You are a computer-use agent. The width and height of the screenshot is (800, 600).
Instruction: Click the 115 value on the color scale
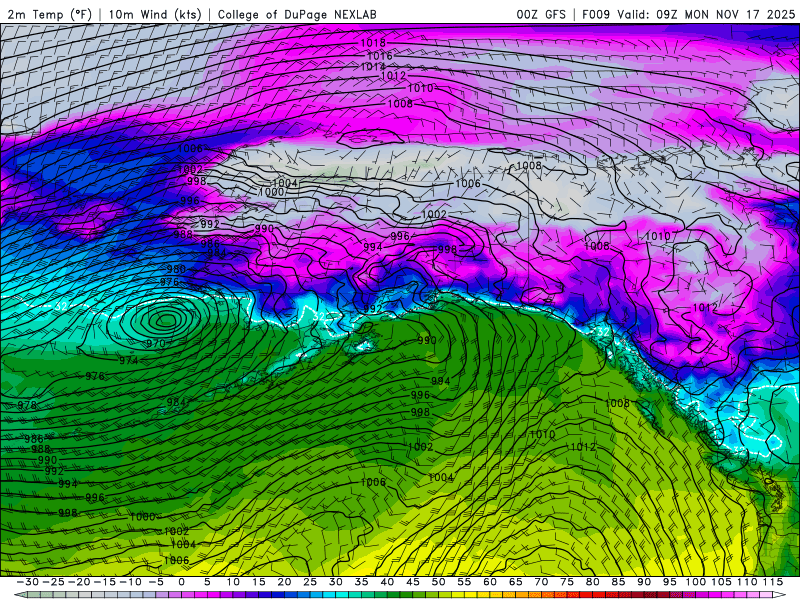click(772, 582)
